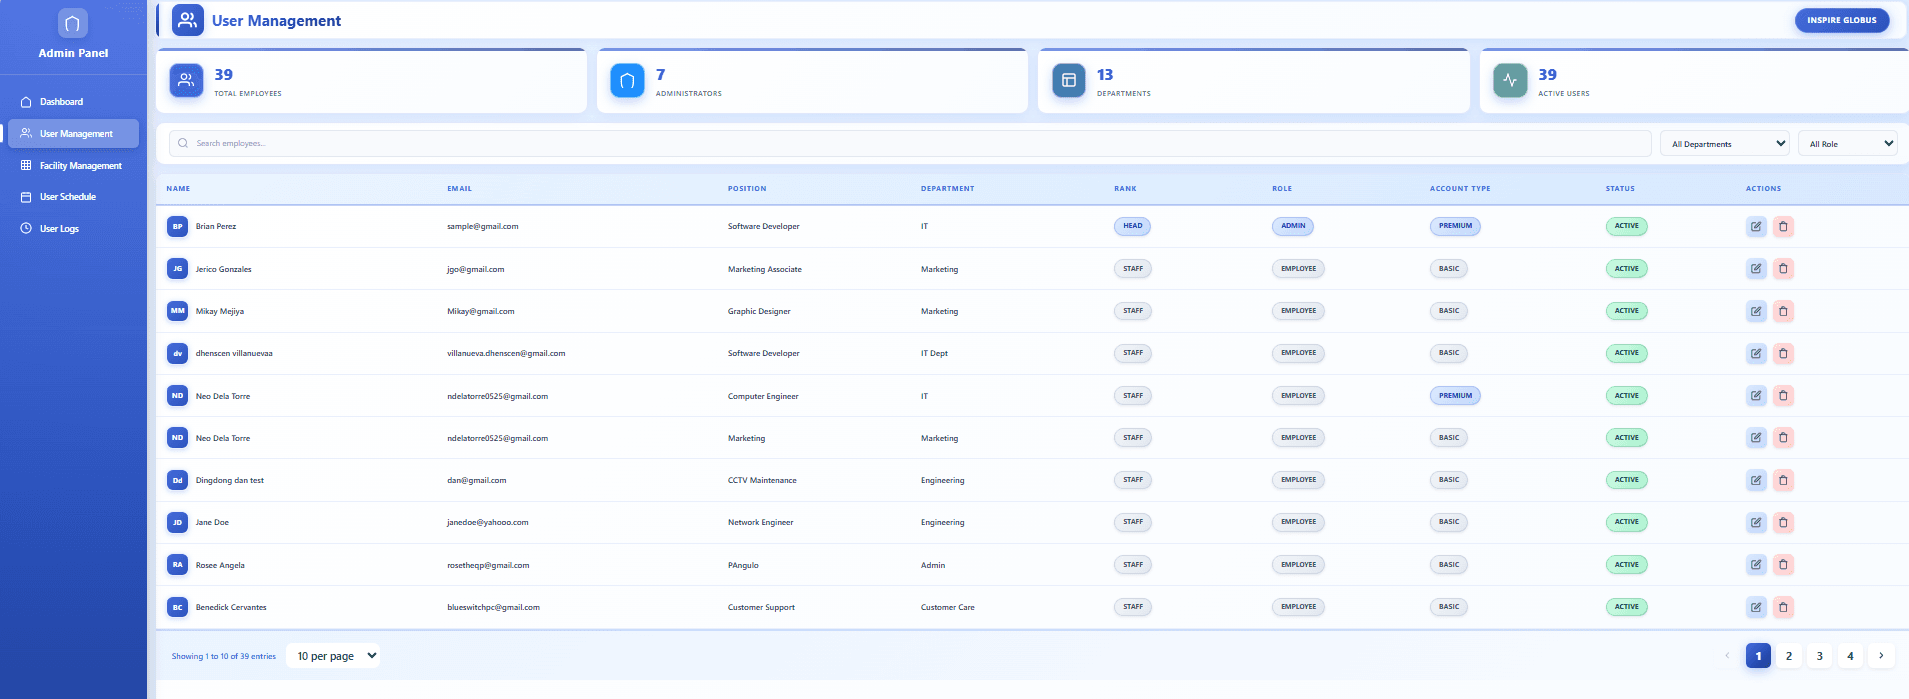
Task: Click Benedick Cervantes's ACTIVE status badge
Action: 1626,607
